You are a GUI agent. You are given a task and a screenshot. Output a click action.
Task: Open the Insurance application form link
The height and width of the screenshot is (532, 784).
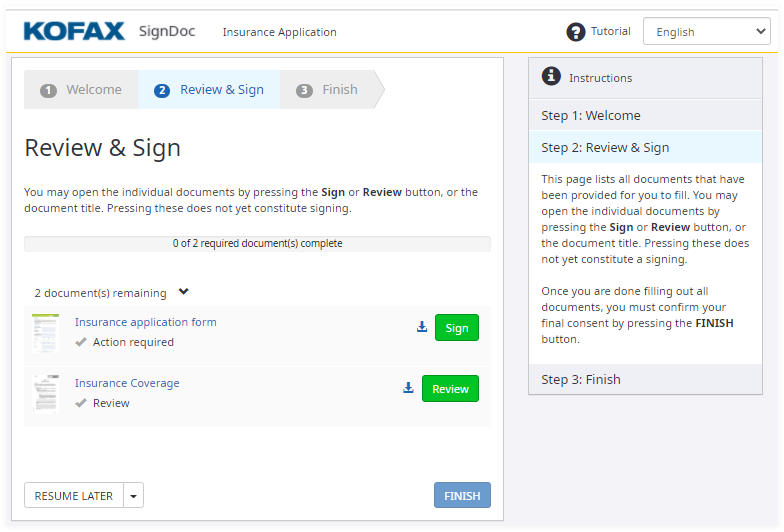pos(146,322)
